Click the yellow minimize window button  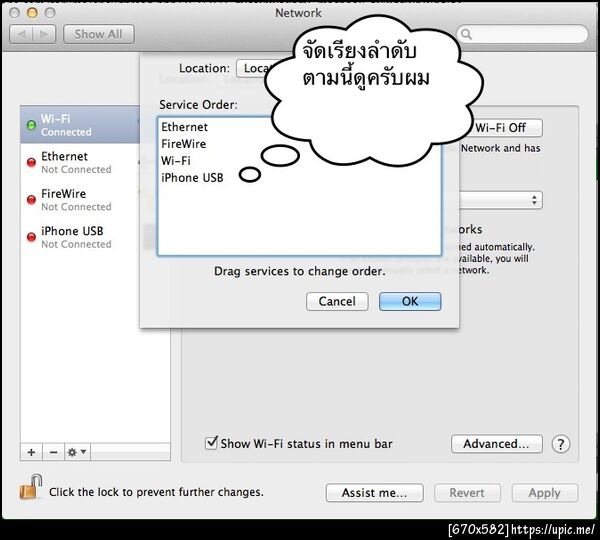tap(32, 13)
